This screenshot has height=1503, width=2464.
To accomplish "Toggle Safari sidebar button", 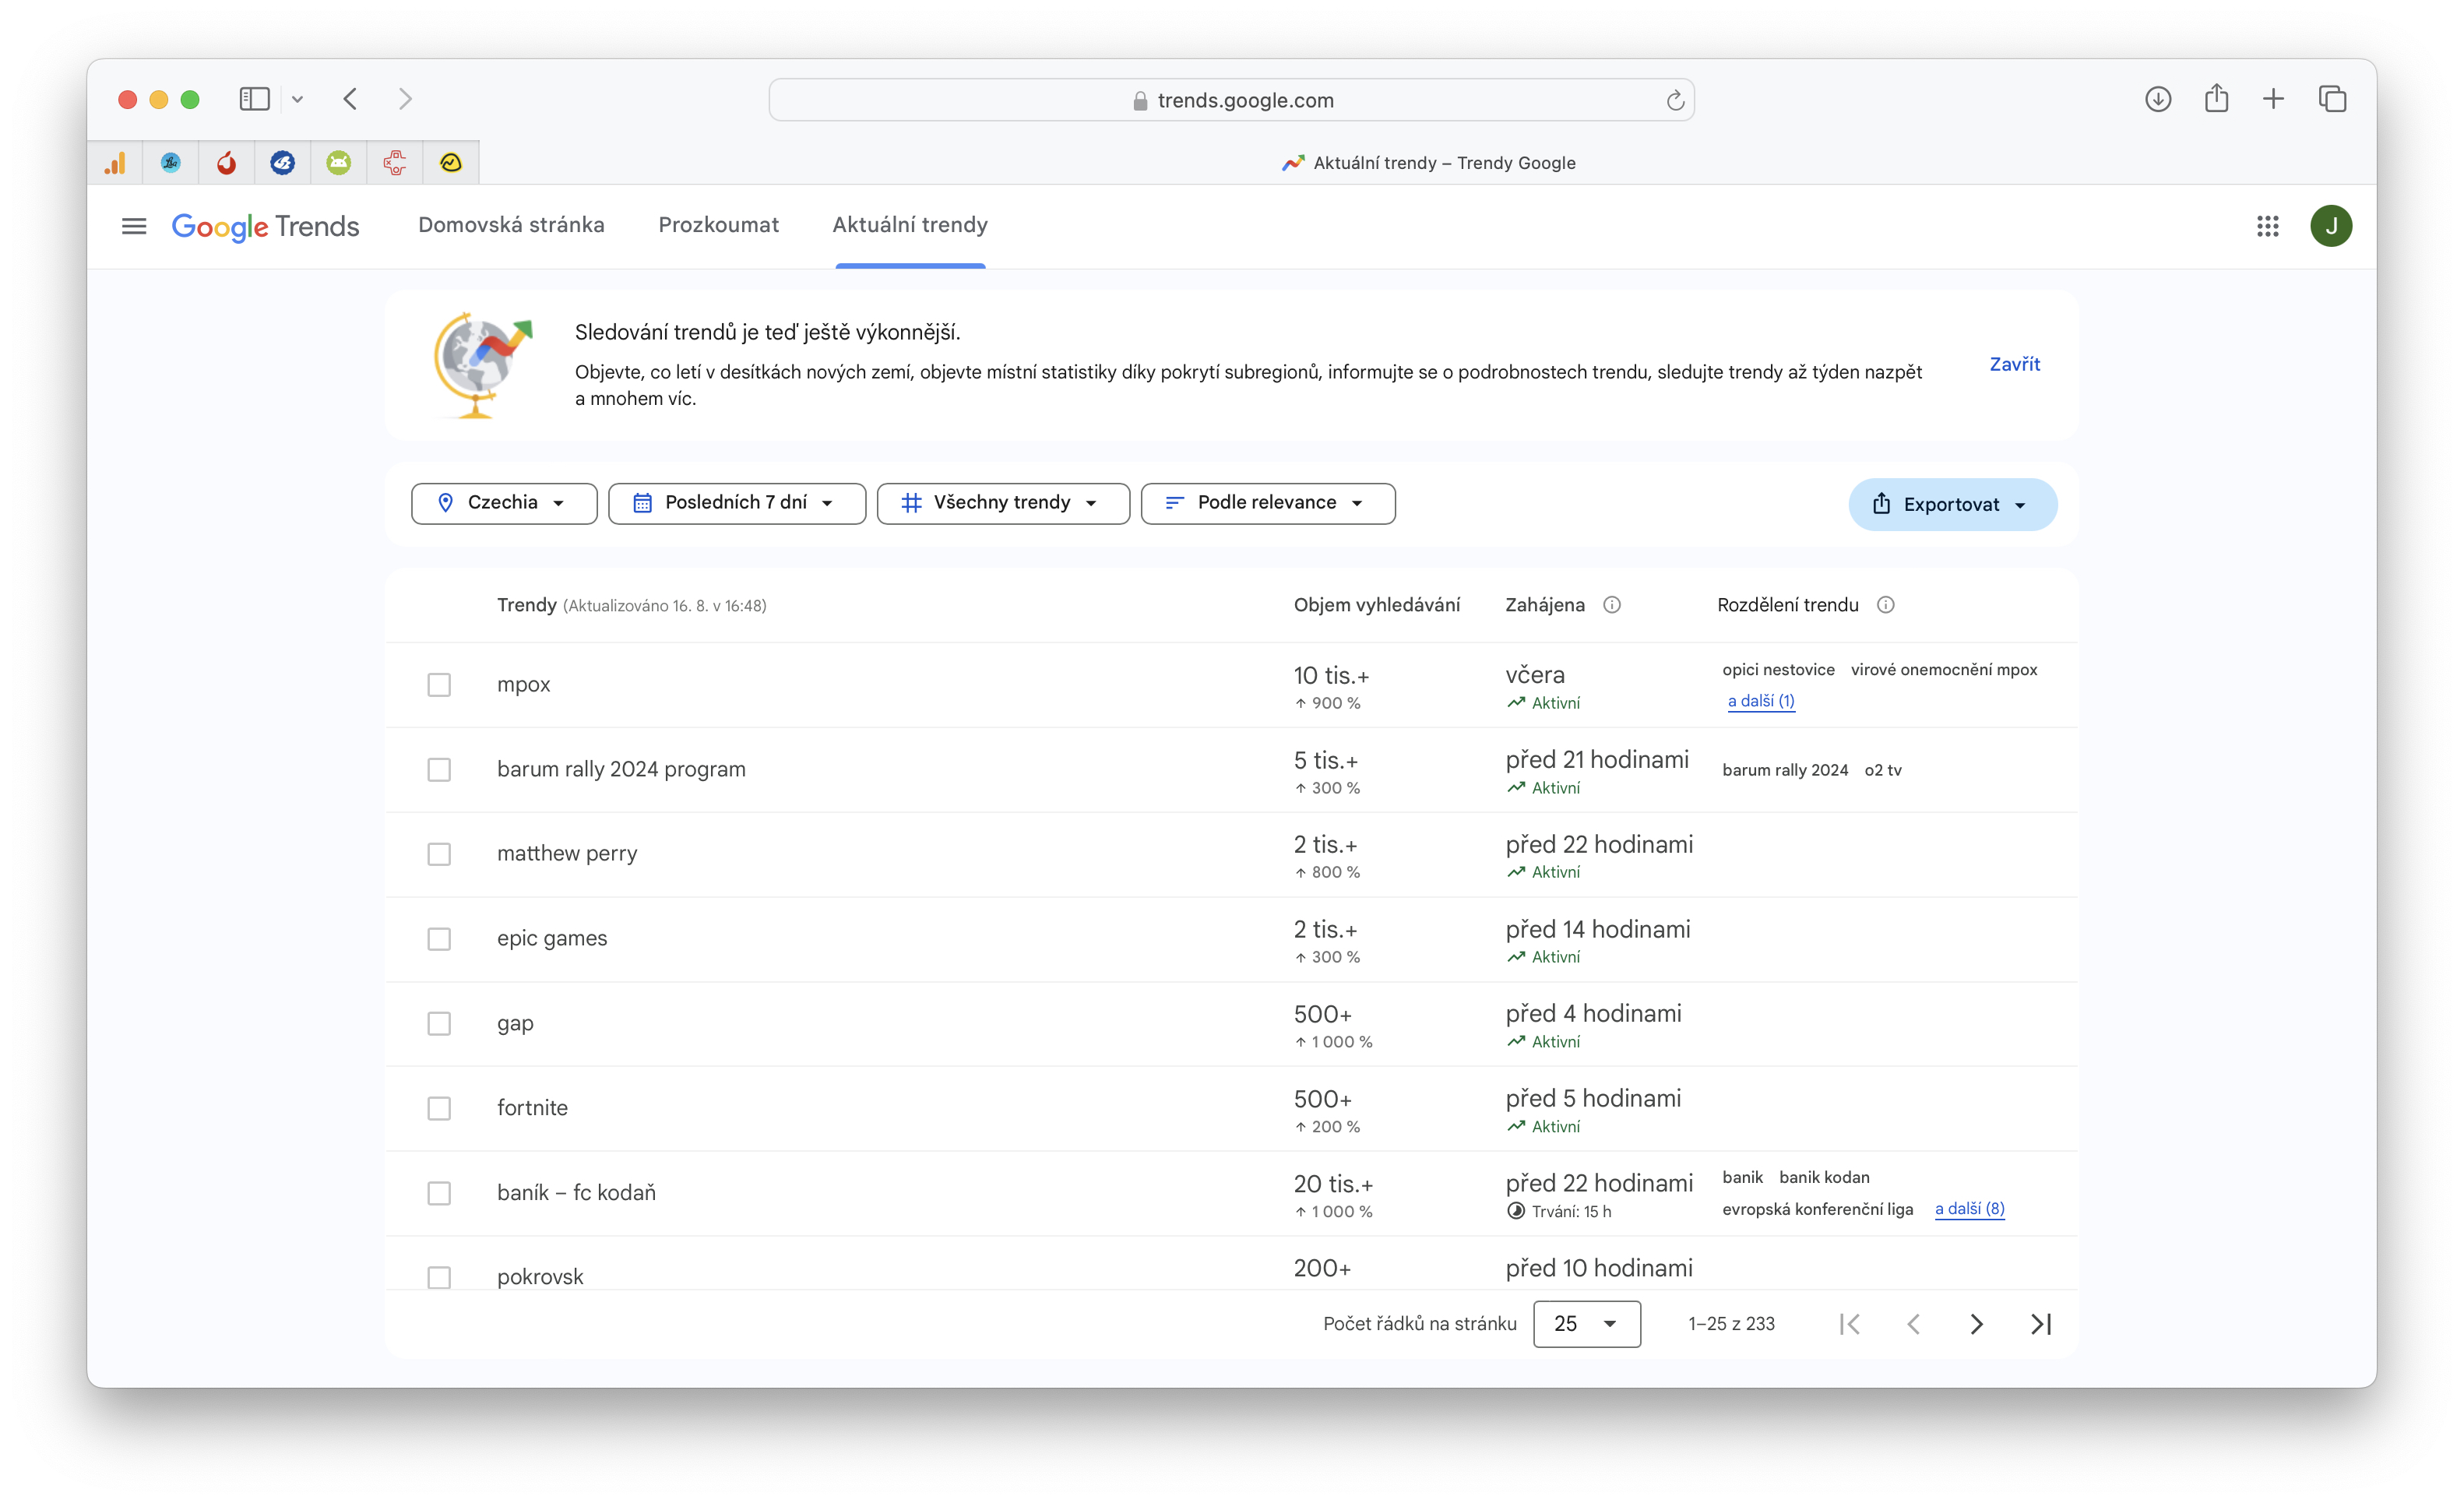I will coord(254,99).
